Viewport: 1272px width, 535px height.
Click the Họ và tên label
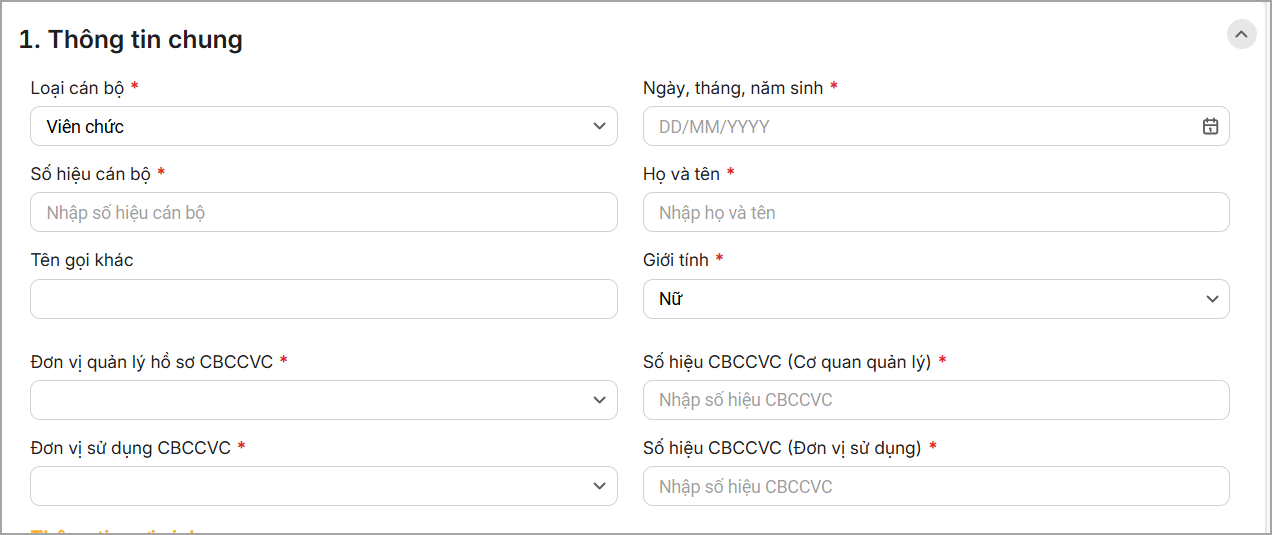tap(681, 174)
